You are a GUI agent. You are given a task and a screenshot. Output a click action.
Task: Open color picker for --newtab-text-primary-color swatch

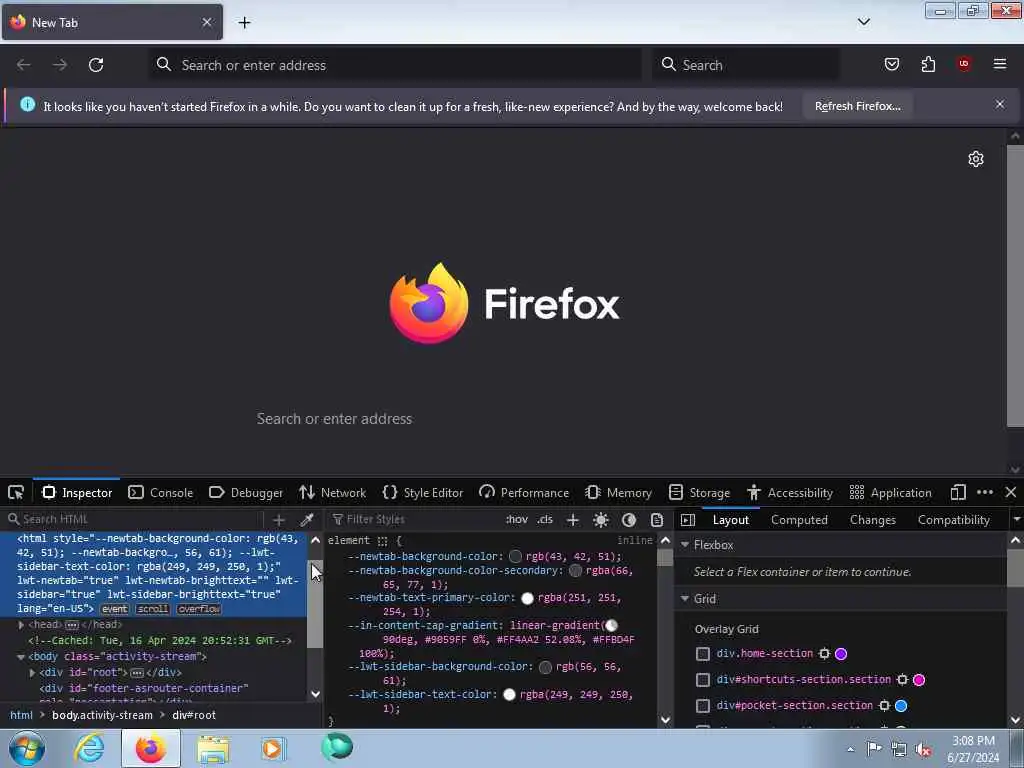527,598
